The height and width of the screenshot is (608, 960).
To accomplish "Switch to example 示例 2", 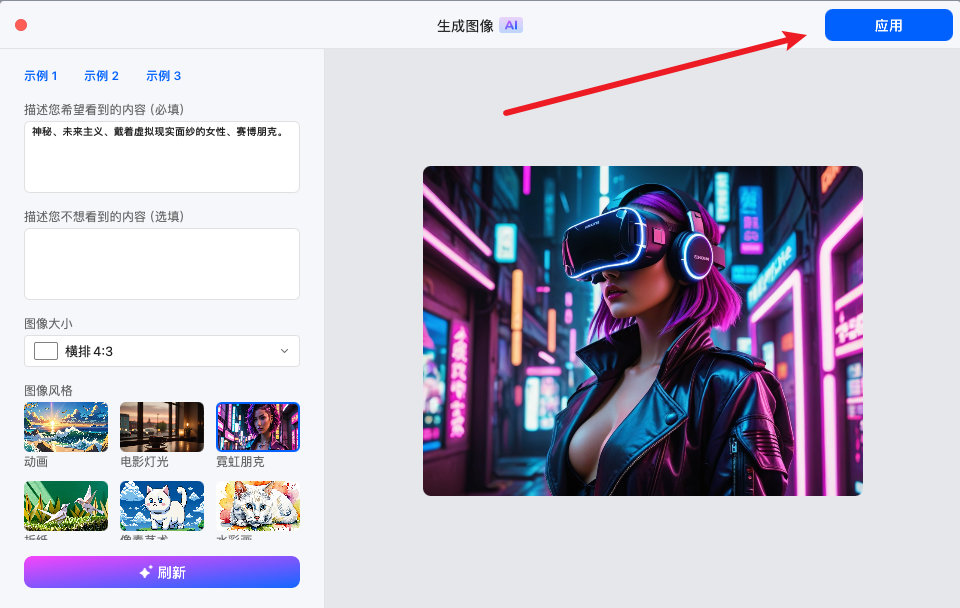I will click(101, 75).
